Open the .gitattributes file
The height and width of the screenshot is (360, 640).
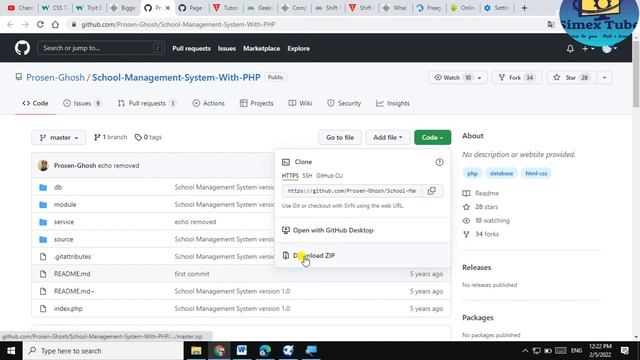[x=72, y=257]
